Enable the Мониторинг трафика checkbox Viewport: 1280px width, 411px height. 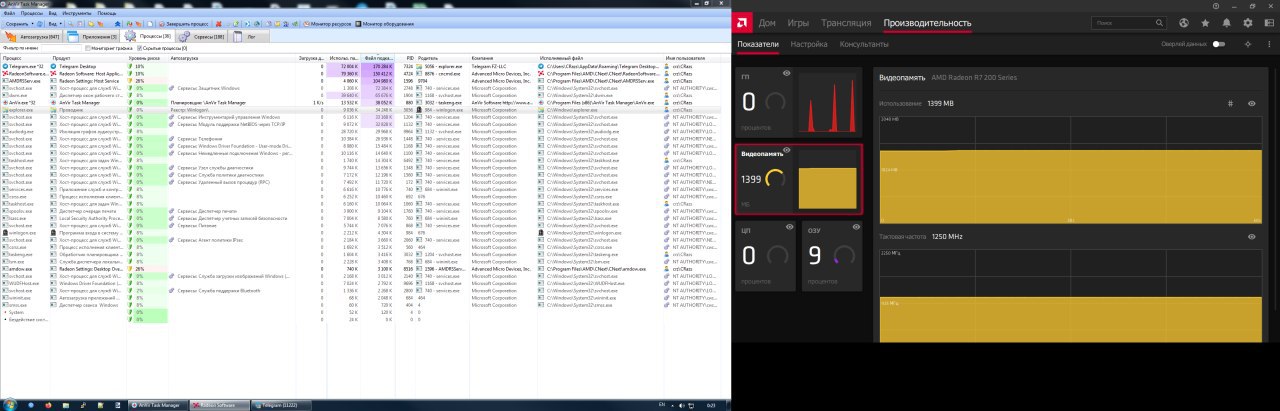click(88, 48)
